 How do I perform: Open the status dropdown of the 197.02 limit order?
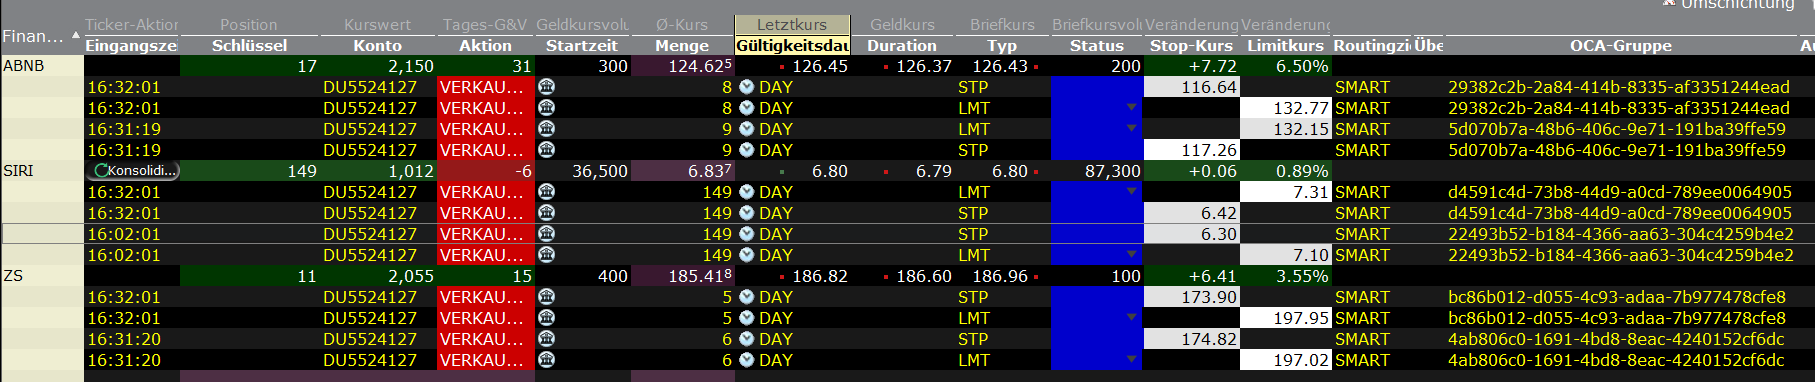pyautogui.click(x=1131, y=360)
